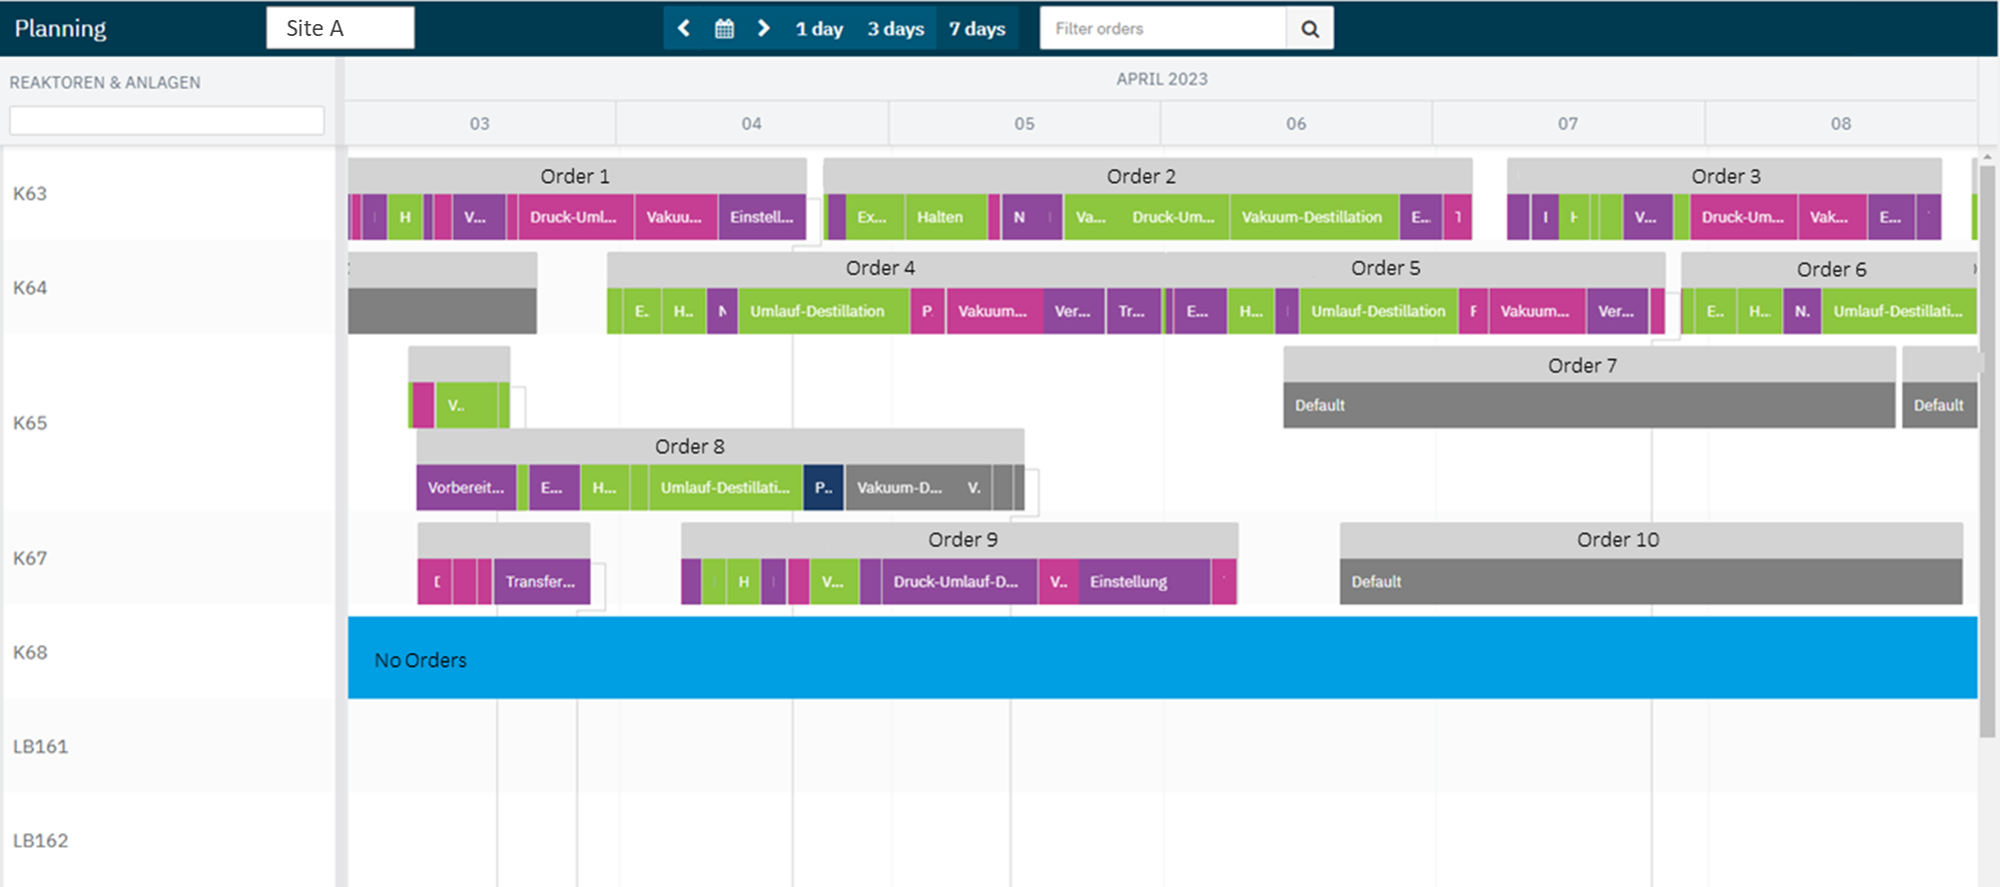
Task: Click the previous period arrow
Action: pyautogui.click(x=684, y=28)
